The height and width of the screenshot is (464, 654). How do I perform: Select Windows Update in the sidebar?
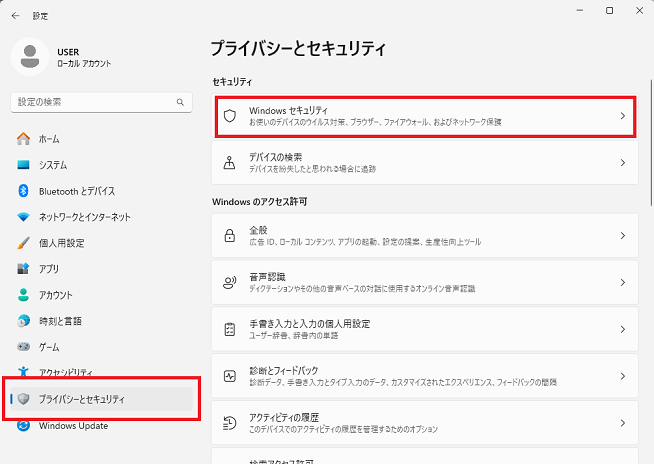coord(73,426)
